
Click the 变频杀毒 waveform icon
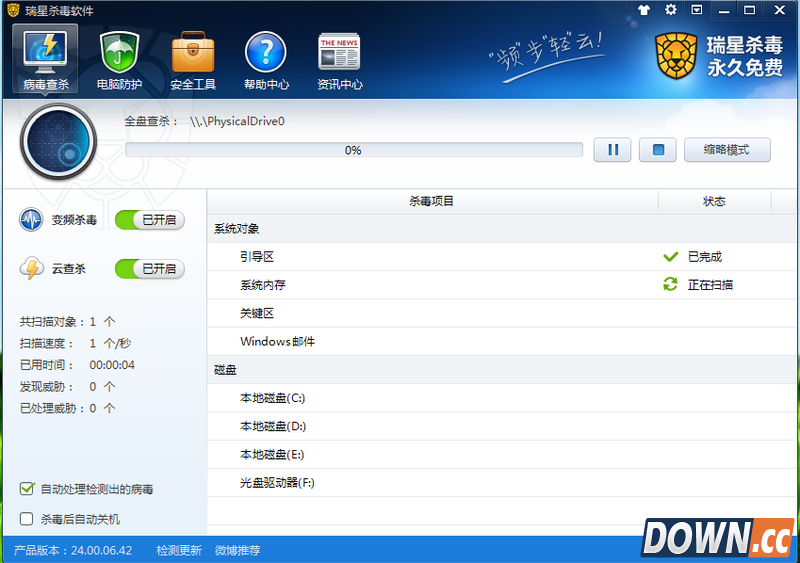[x=31, y=220]
